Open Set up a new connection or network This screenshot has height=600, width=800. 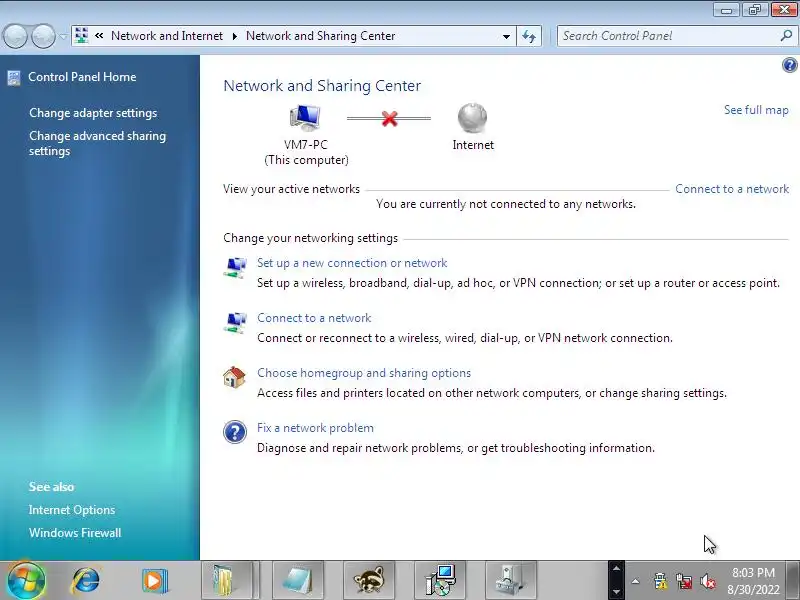coord(352,263)
